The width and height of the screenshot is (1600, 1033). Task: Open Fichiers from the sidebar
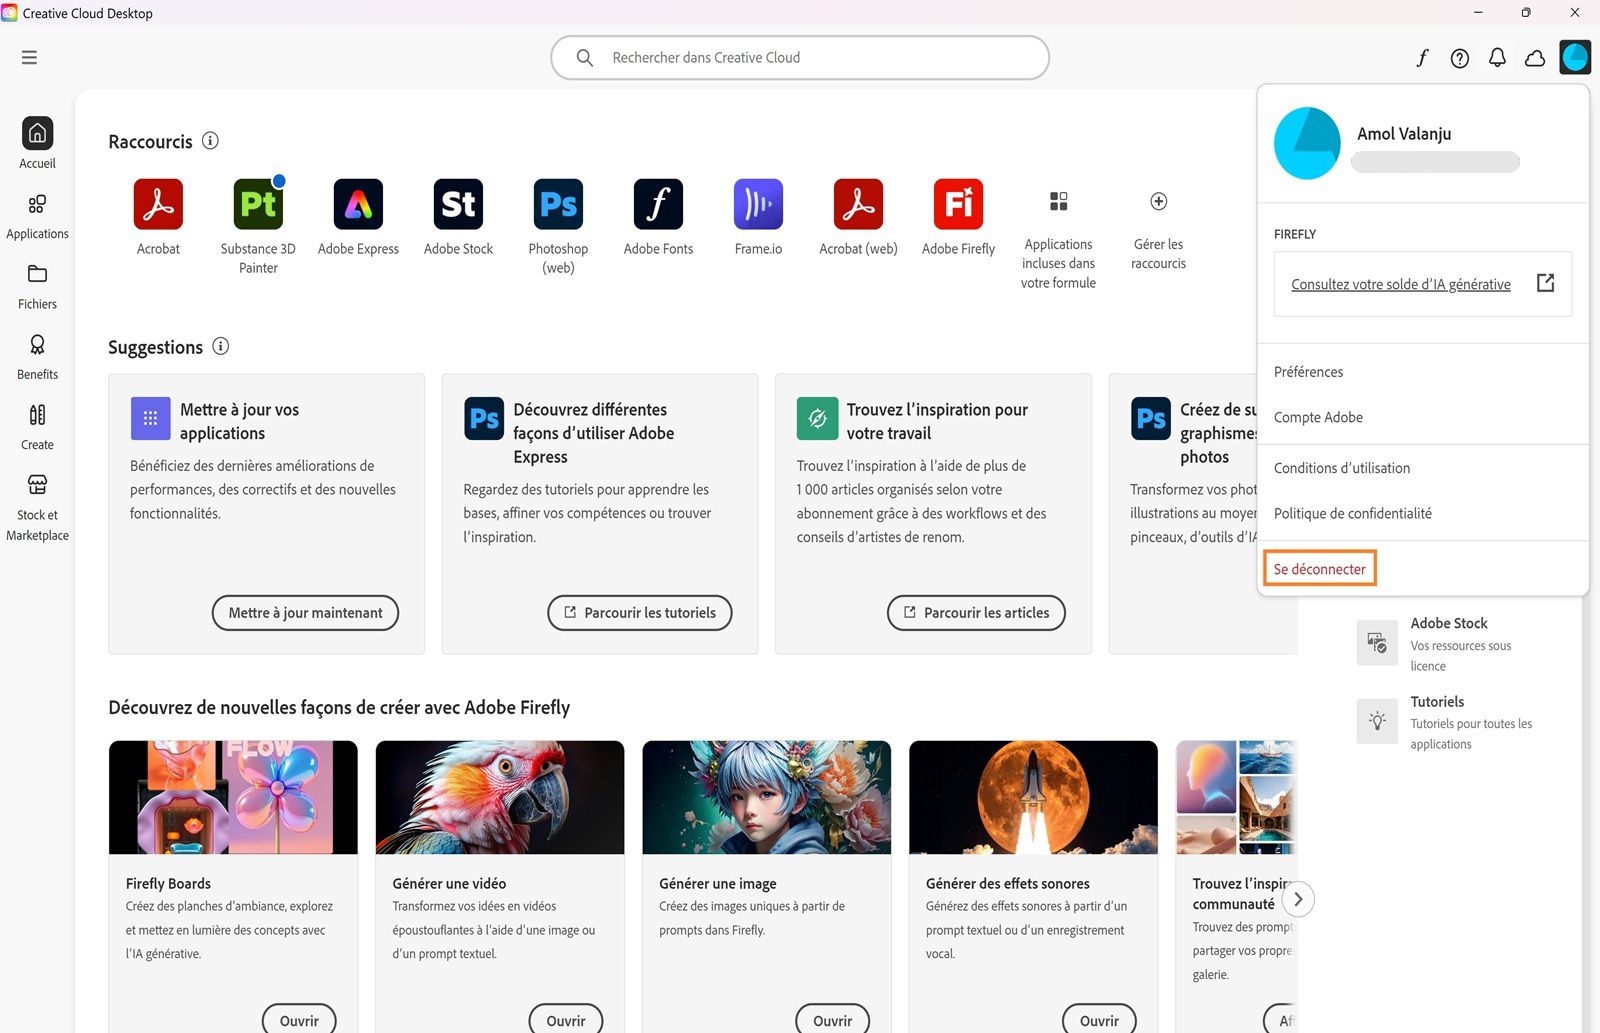coord(37,288)
